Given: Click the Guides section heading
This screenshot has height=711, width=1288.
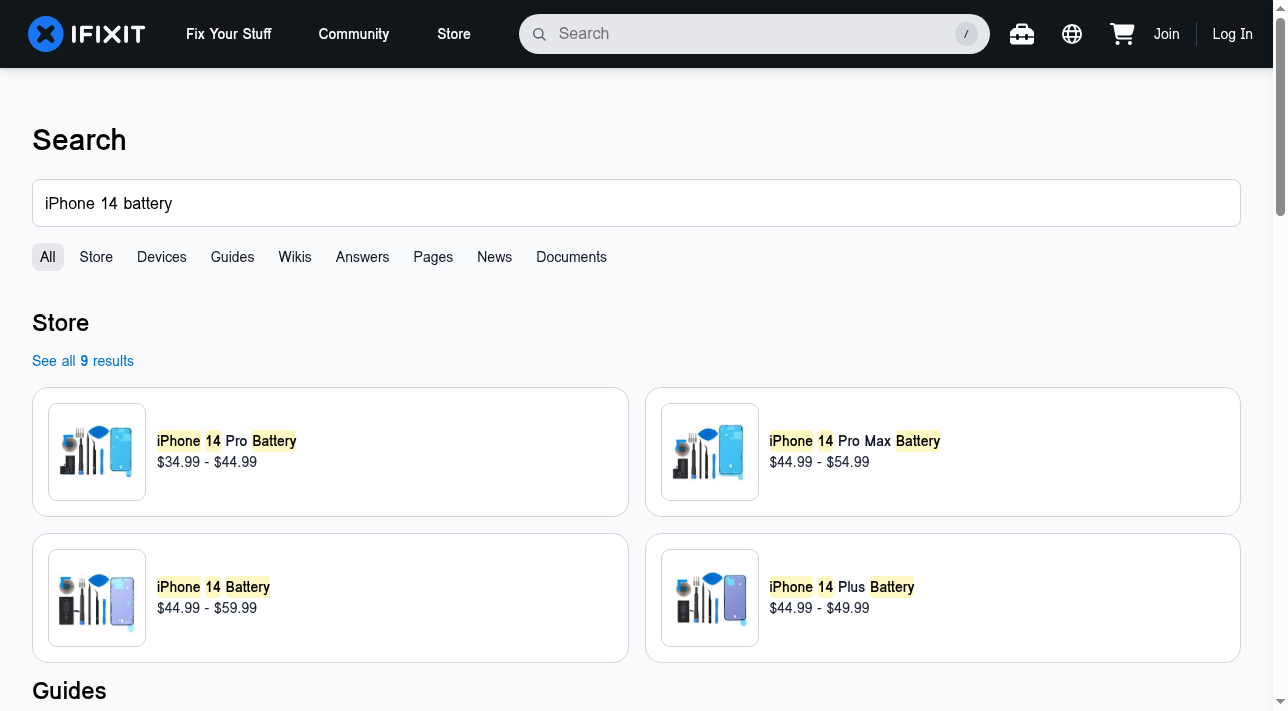Looking at the screenshot, I should tap(69, 691).
